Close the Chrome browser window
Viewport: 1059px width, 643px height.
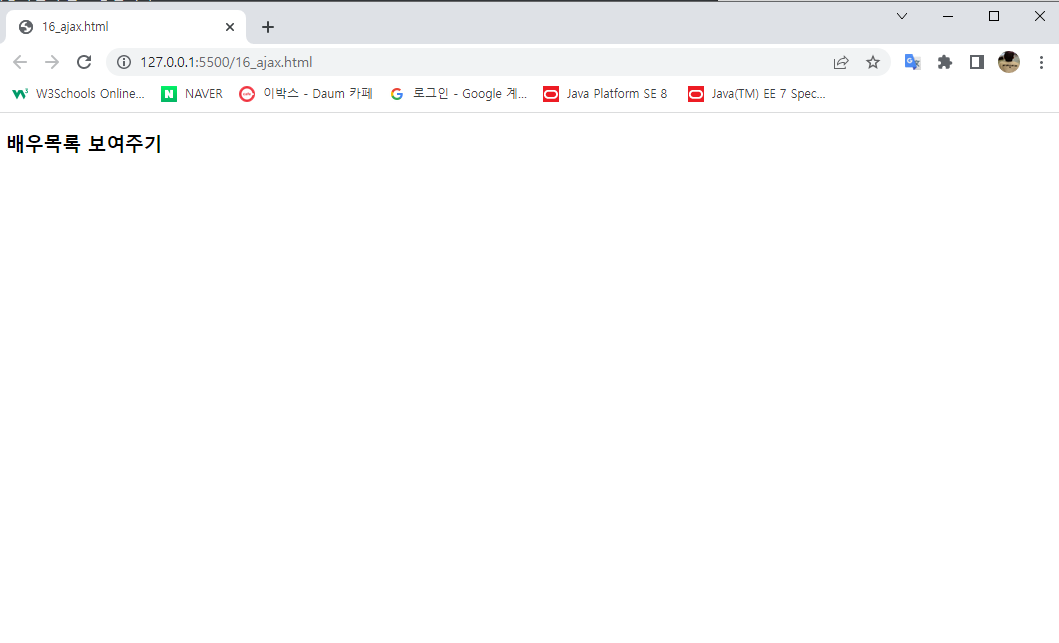[1039, 16]
